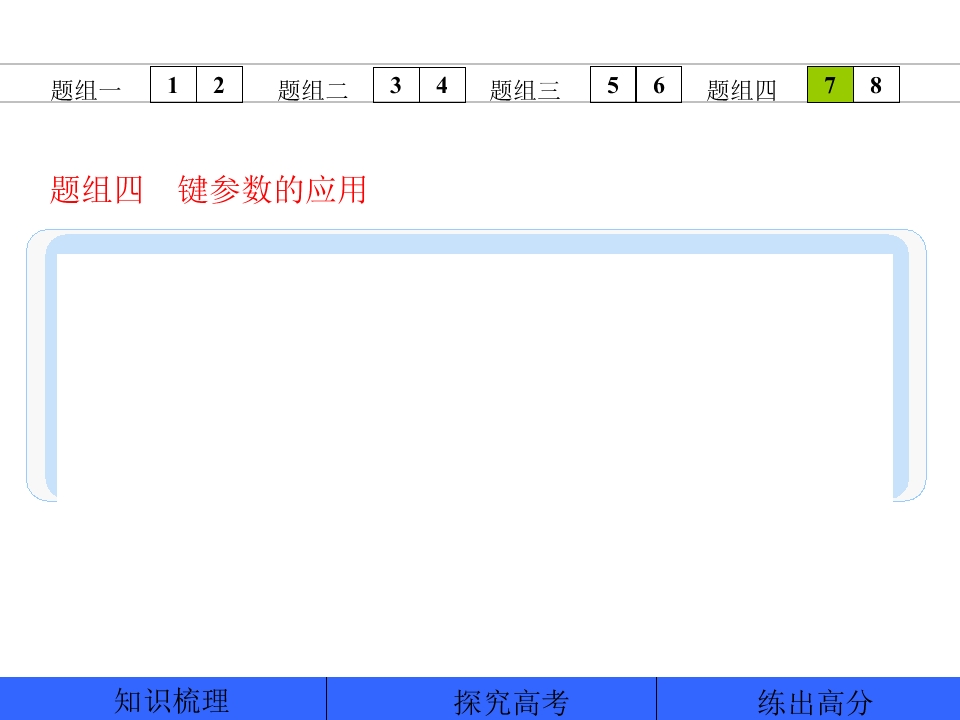This screenshot has width=960, height=720.
Task: Switch to the 探究高考 bottom tab
Action: click(492, 699)
